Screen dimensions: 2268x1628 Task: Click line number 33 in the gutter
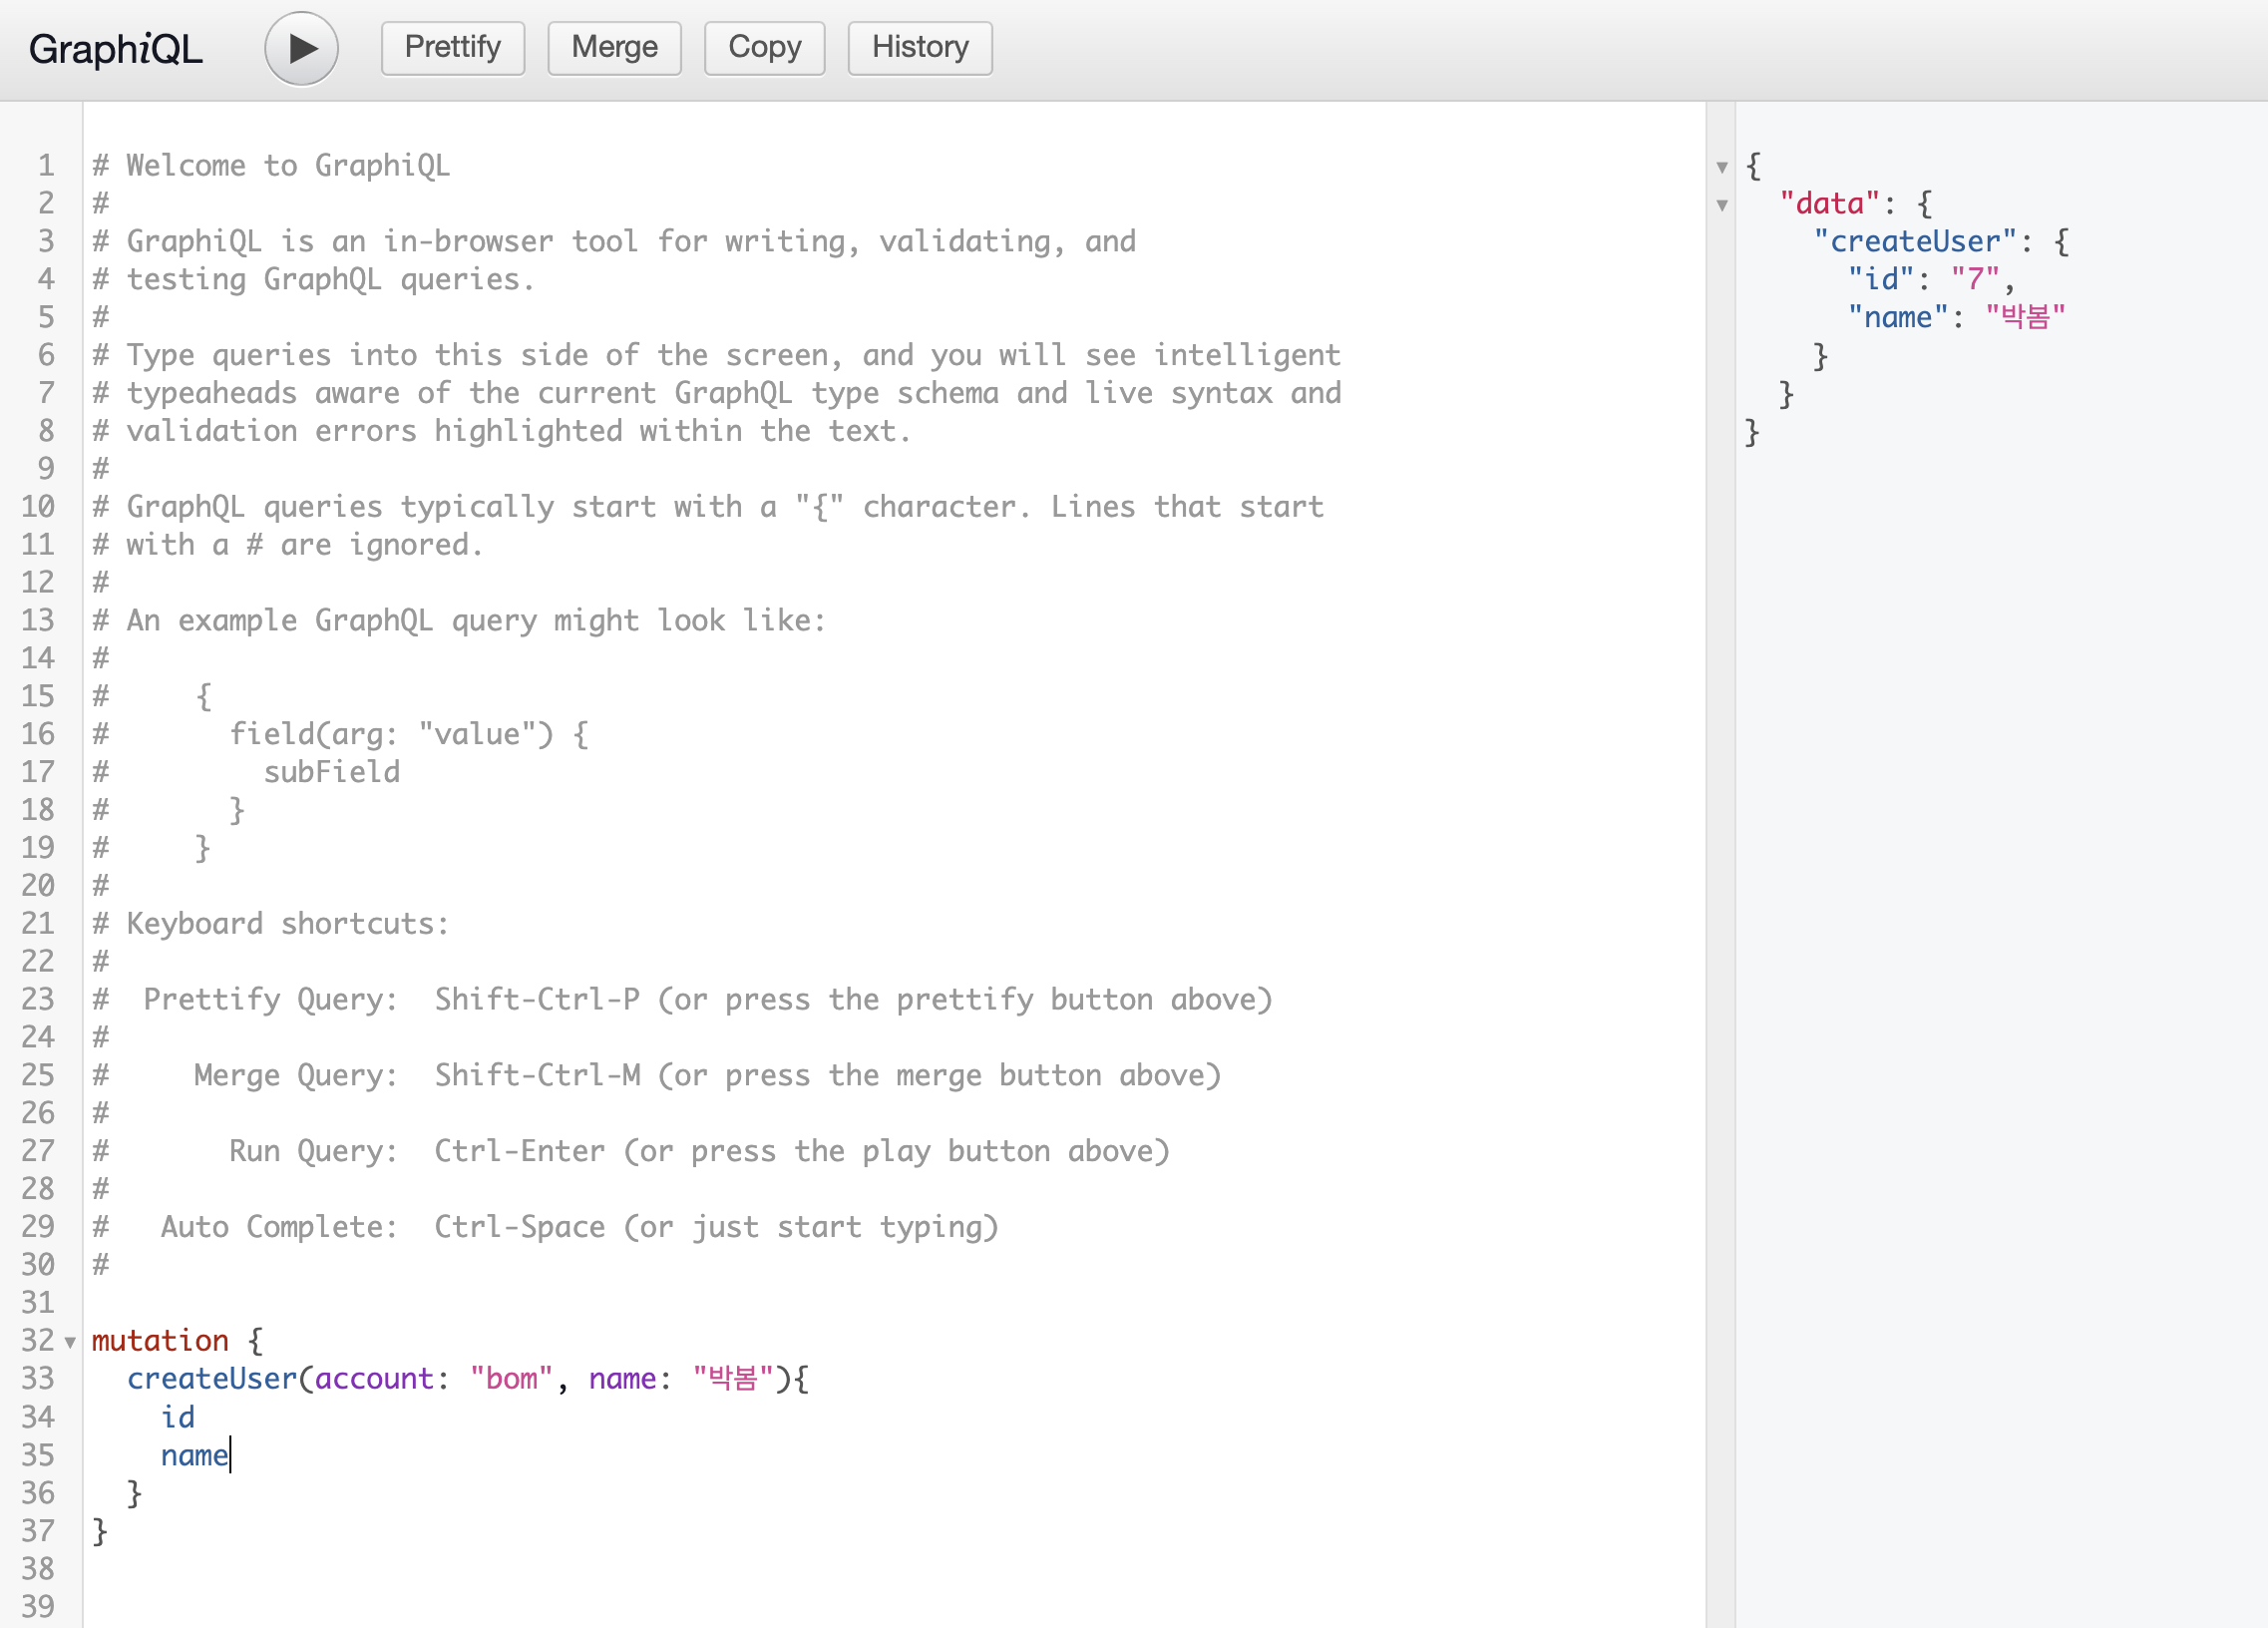[x=38, y=1378]
